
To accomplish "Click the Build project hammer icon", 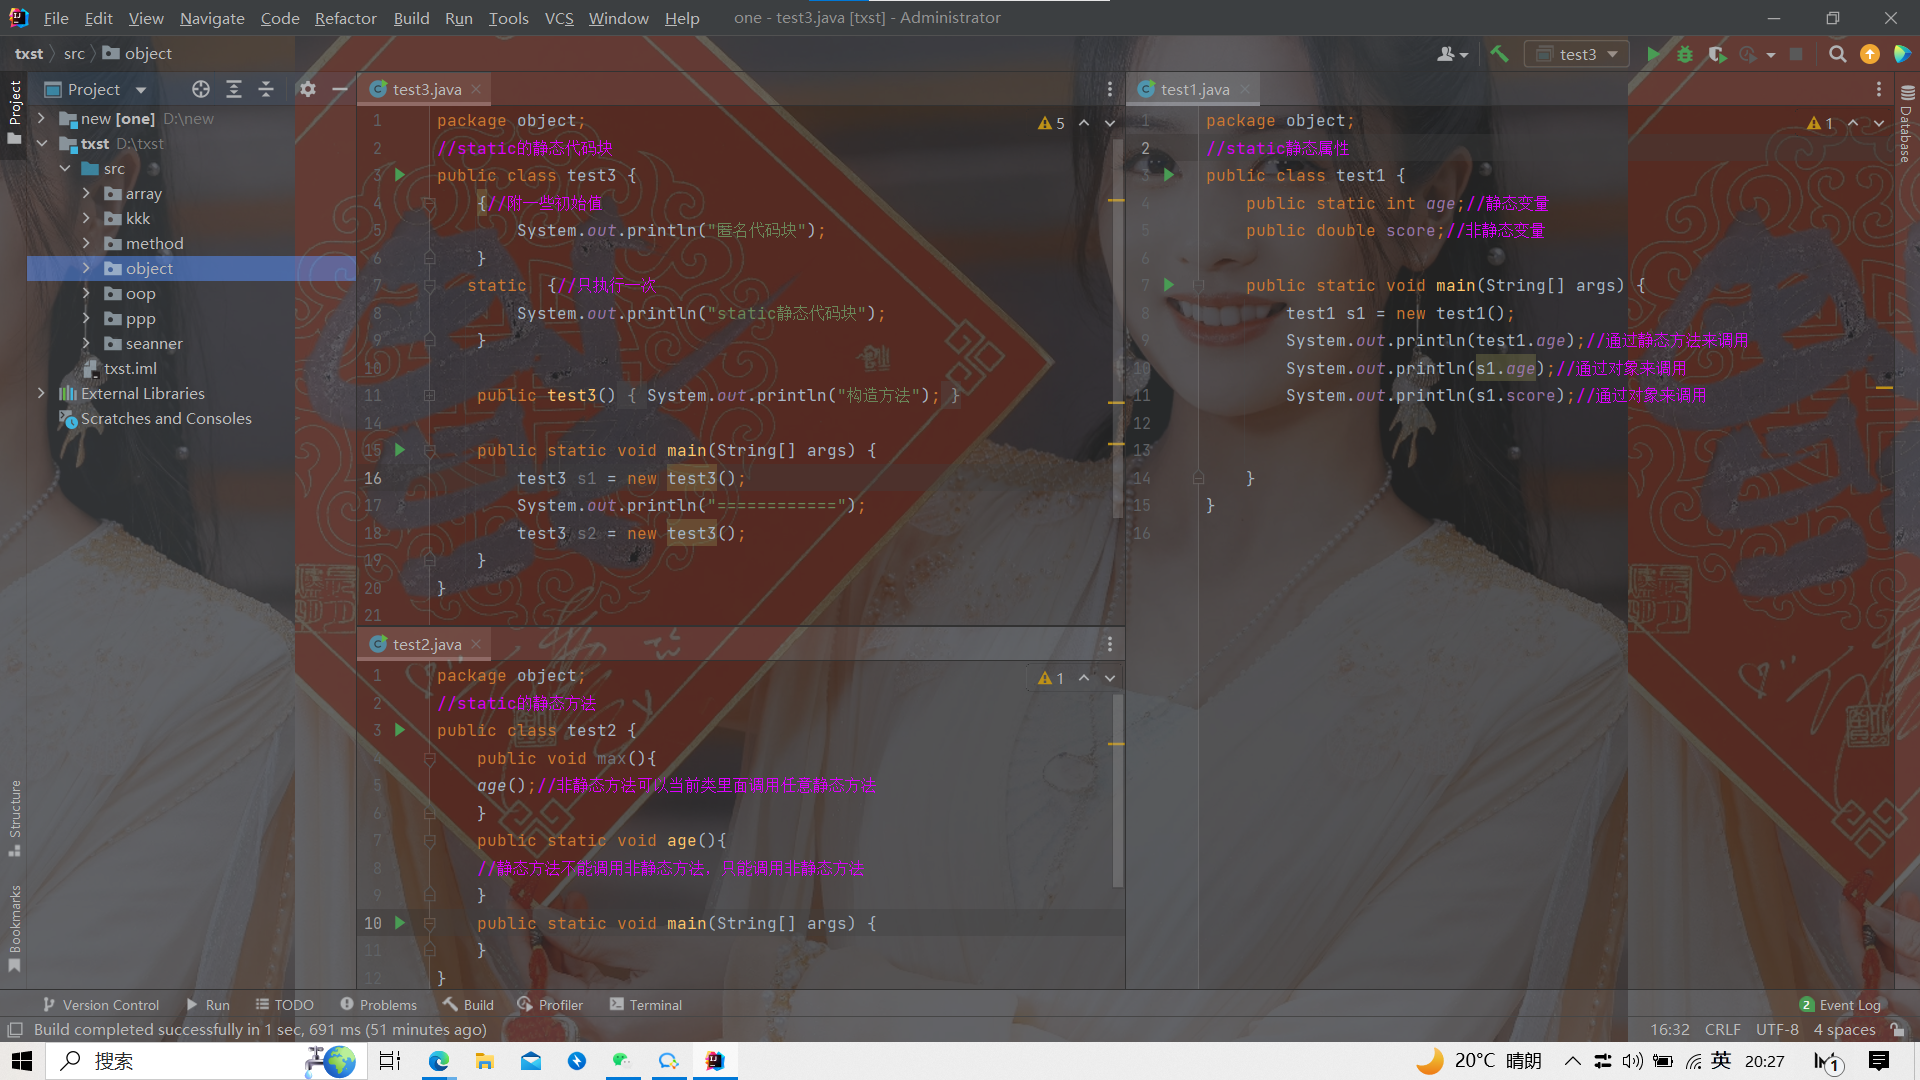I will (1499, 54).
